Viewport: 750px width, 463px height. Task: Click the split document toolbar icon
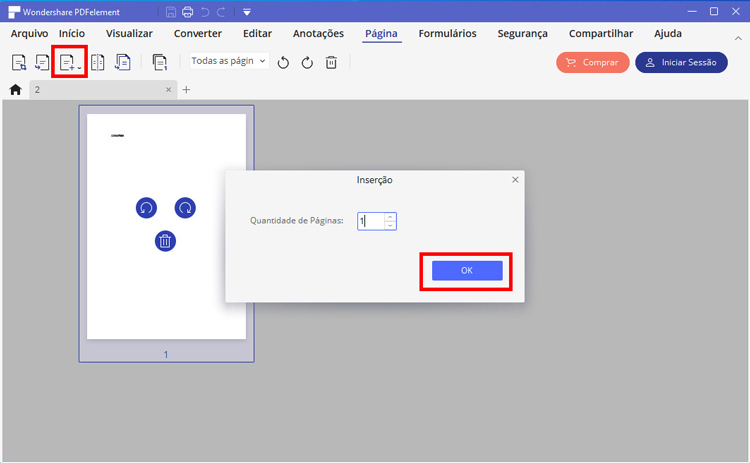point(98,62)
